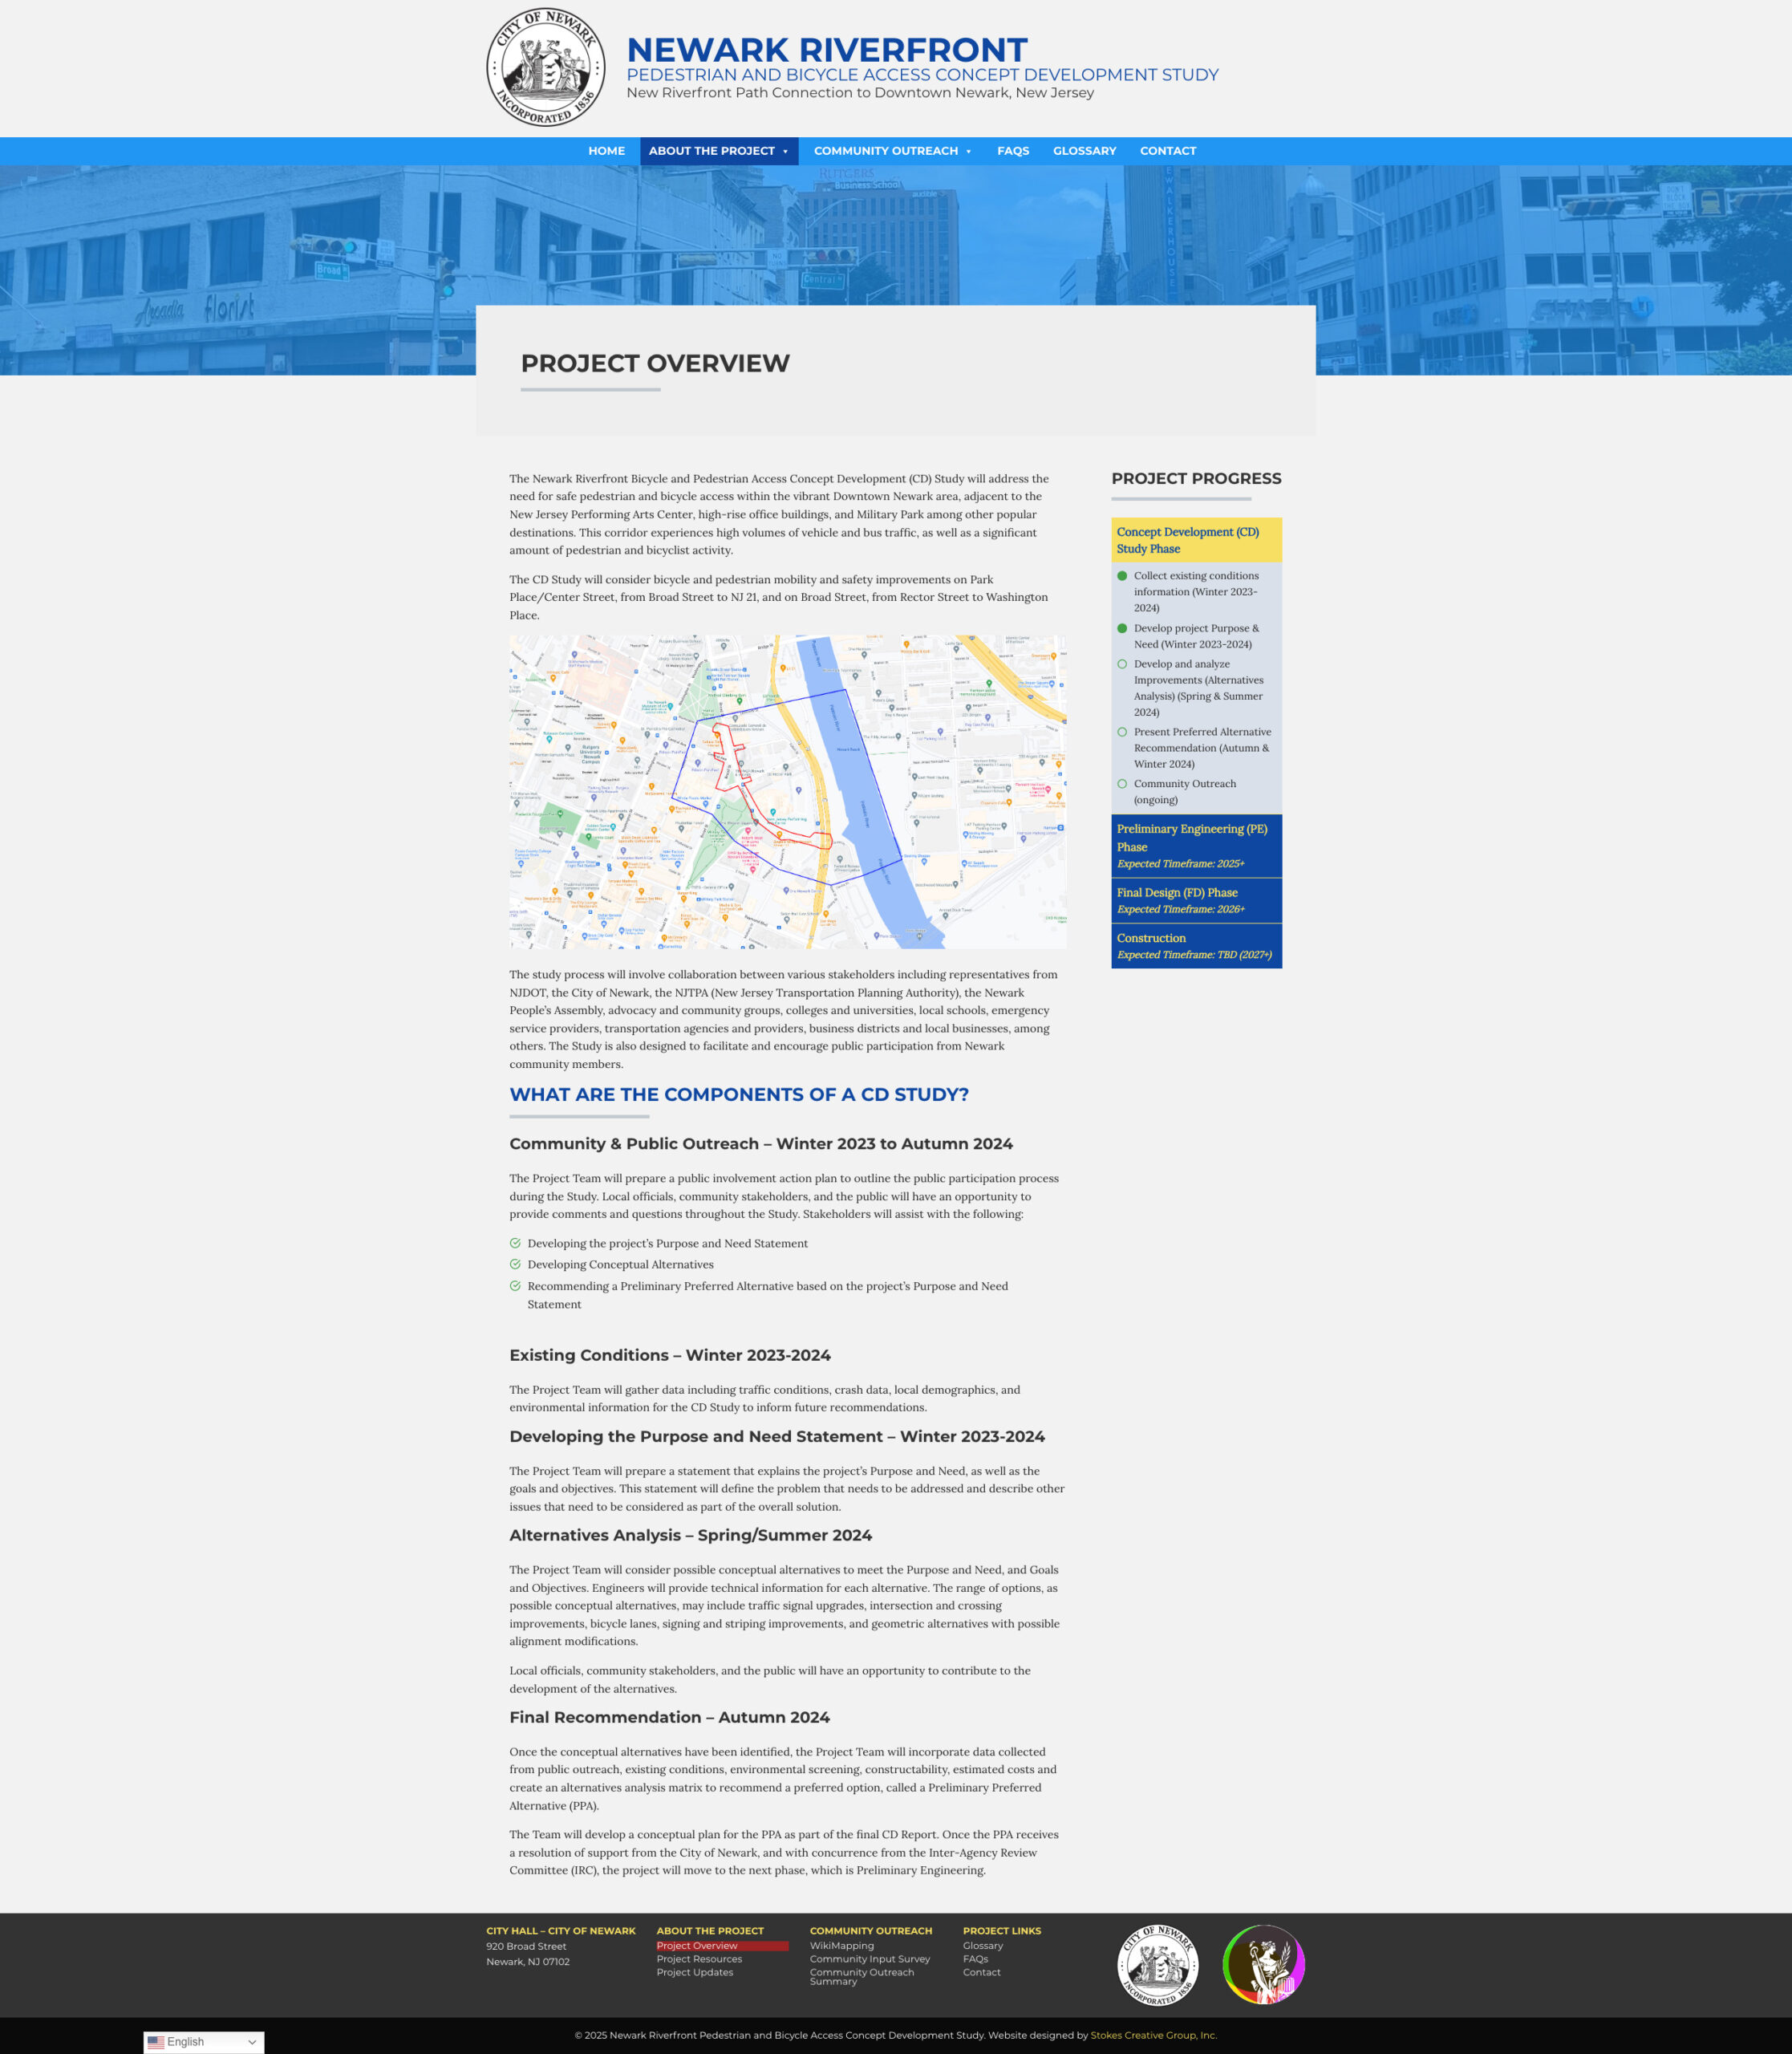1792x2054 pixels.
Task: Click the colorful circular logo in footer
Action: click(x=1263, y=1964)
